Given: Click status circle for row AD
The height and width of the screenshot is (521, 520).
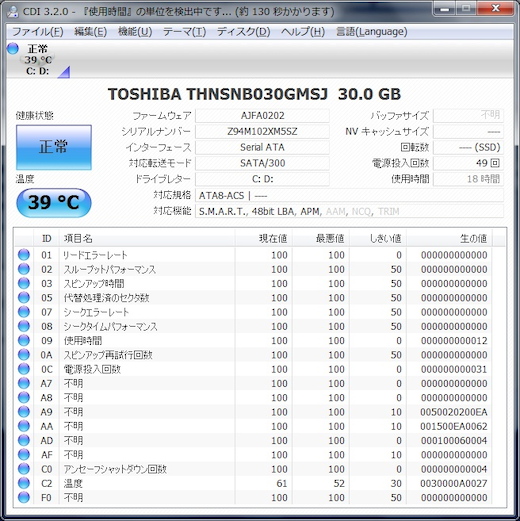Looking at the screenshot, I should [x=24, y=440].
